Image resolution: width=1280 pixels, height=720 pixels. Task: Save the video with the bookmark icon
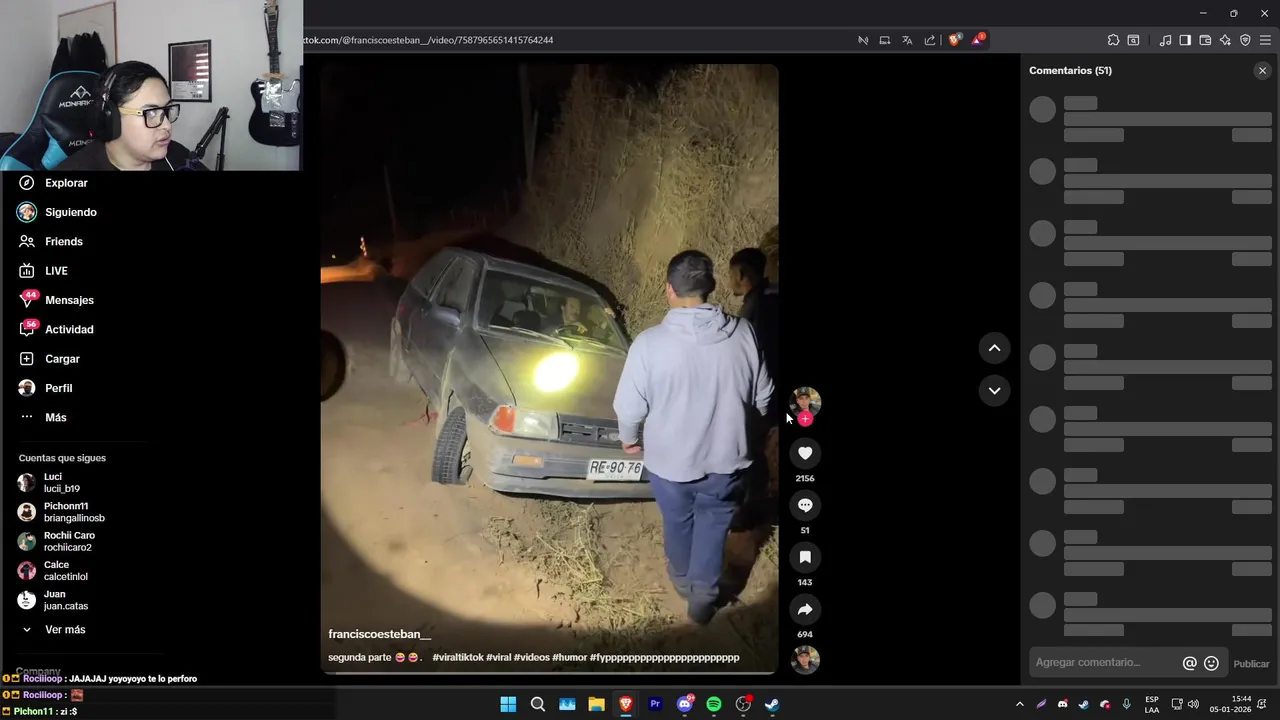pyautogui.click(x=805, y=557)
